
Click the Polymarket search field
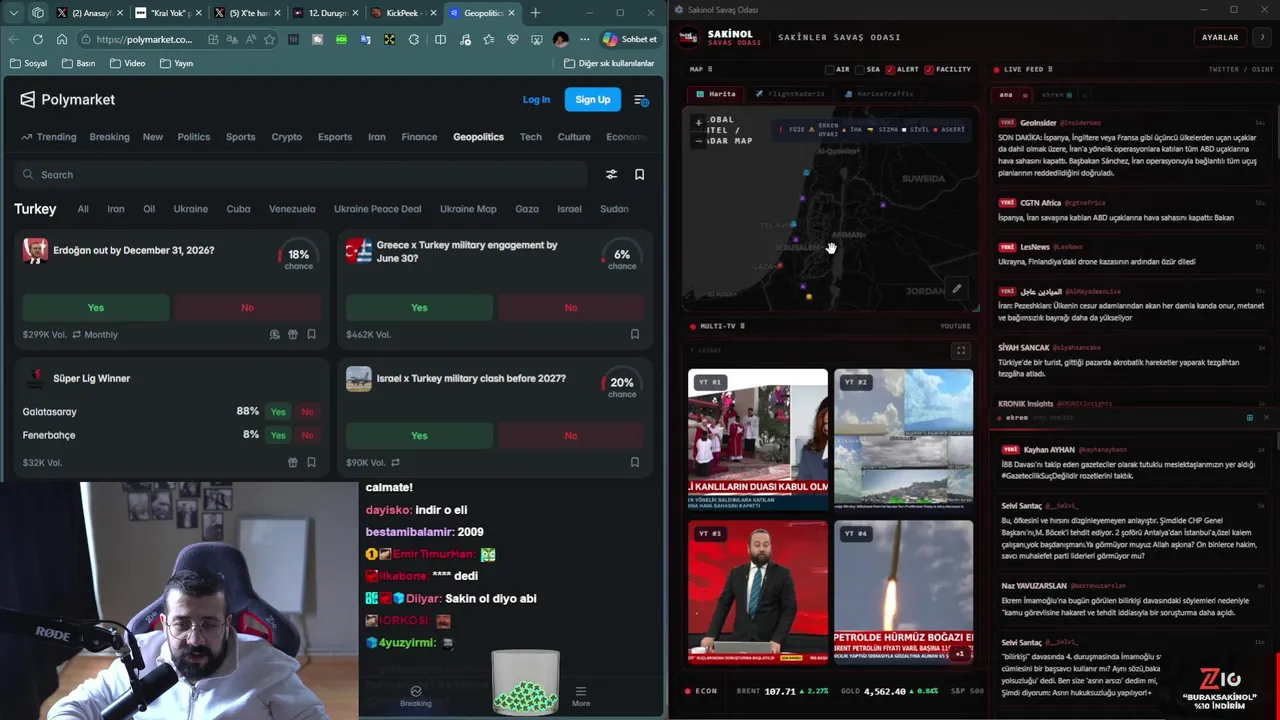[301, 174]
